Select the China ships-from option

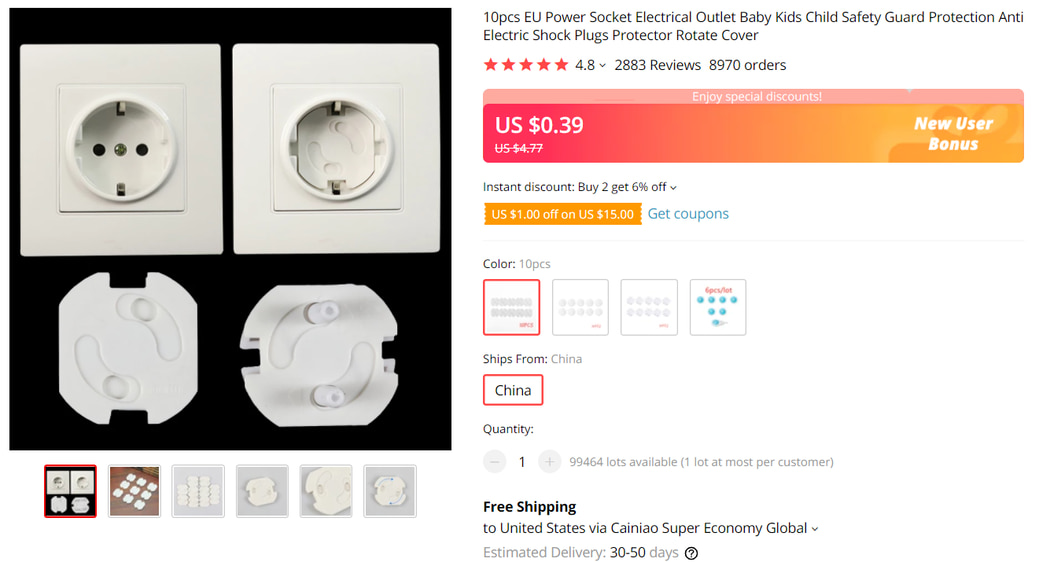(513, 390)
